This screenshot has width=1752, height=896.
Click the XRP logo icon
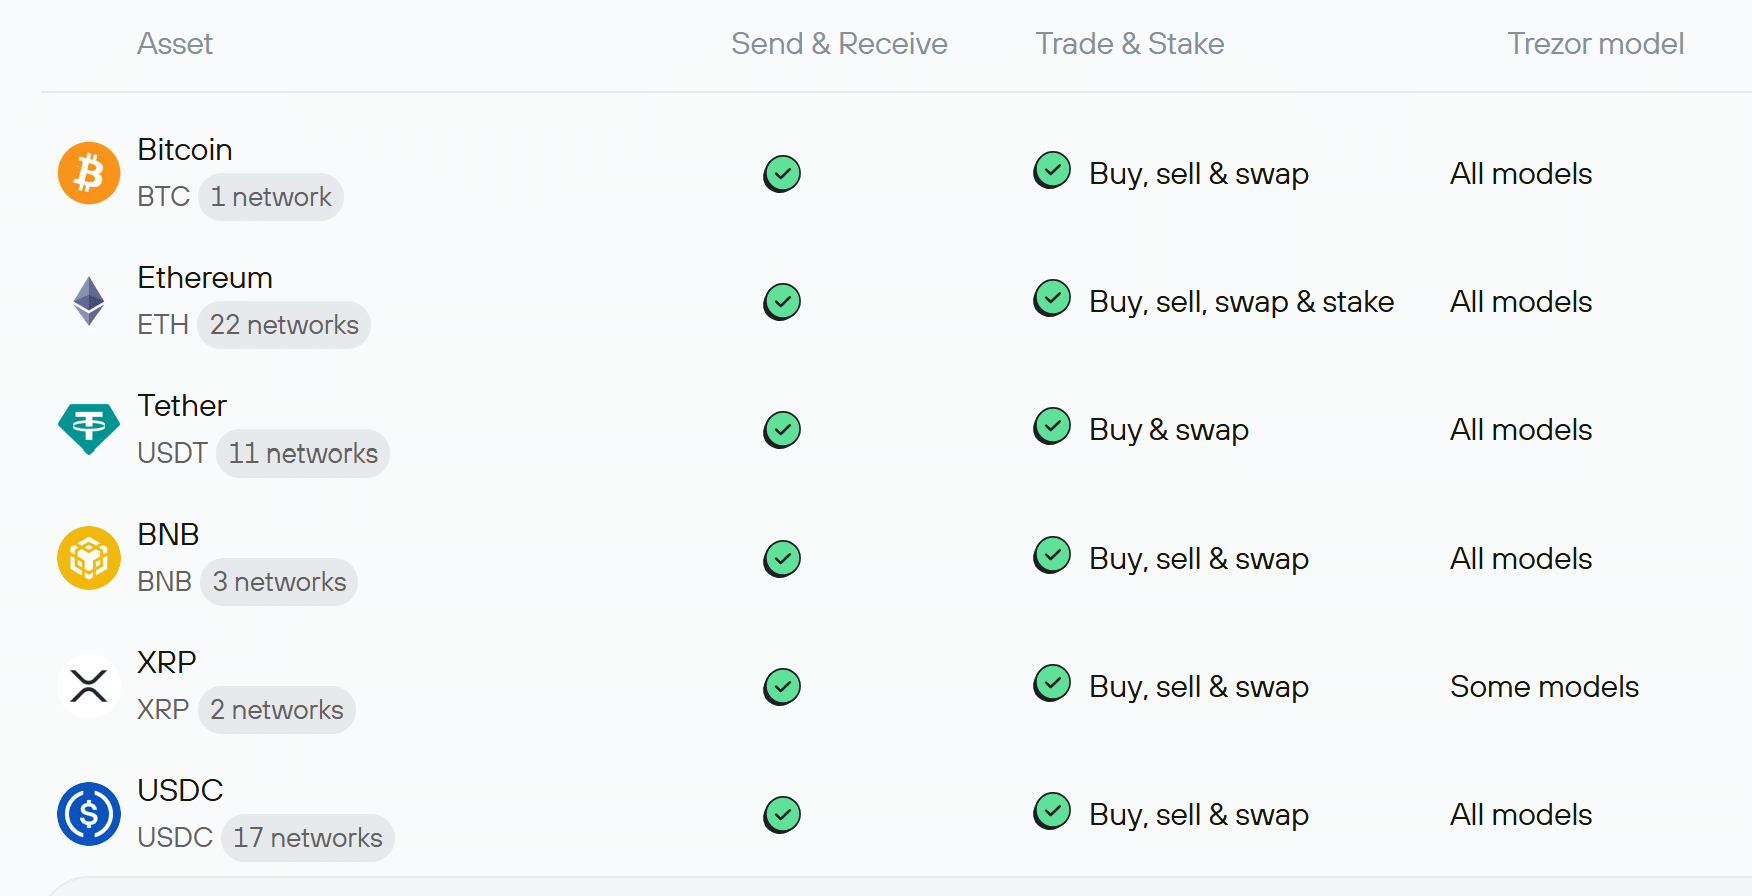89,686
